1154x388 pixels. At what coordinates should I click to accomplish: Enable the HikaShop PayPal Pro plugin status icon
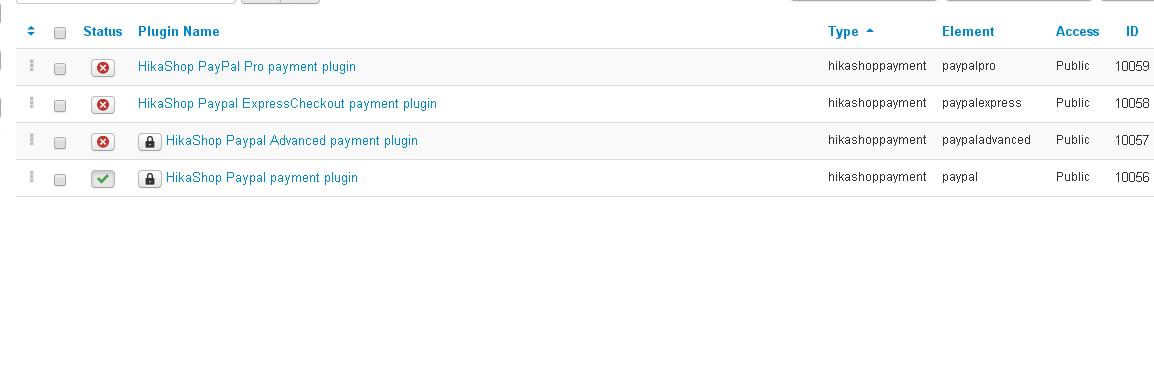point(103,68)
